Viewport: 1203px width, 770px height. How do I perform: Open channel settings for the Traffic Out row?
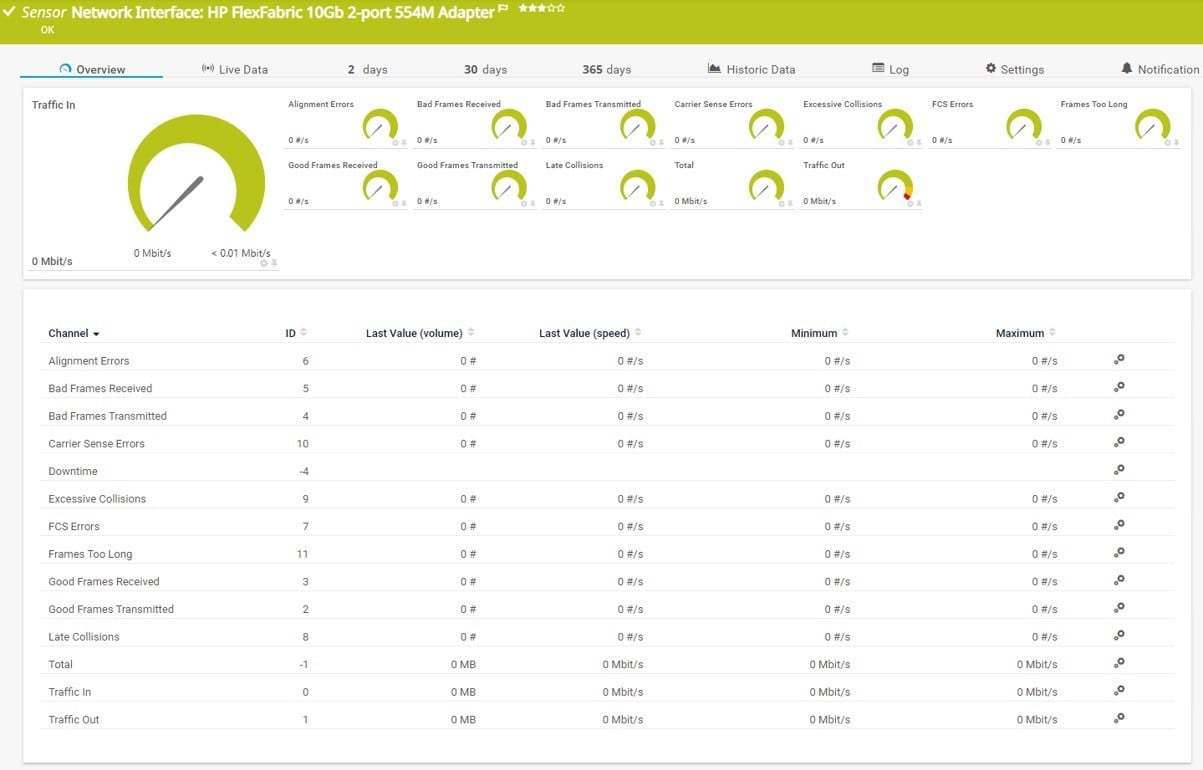pos(1119,716)
